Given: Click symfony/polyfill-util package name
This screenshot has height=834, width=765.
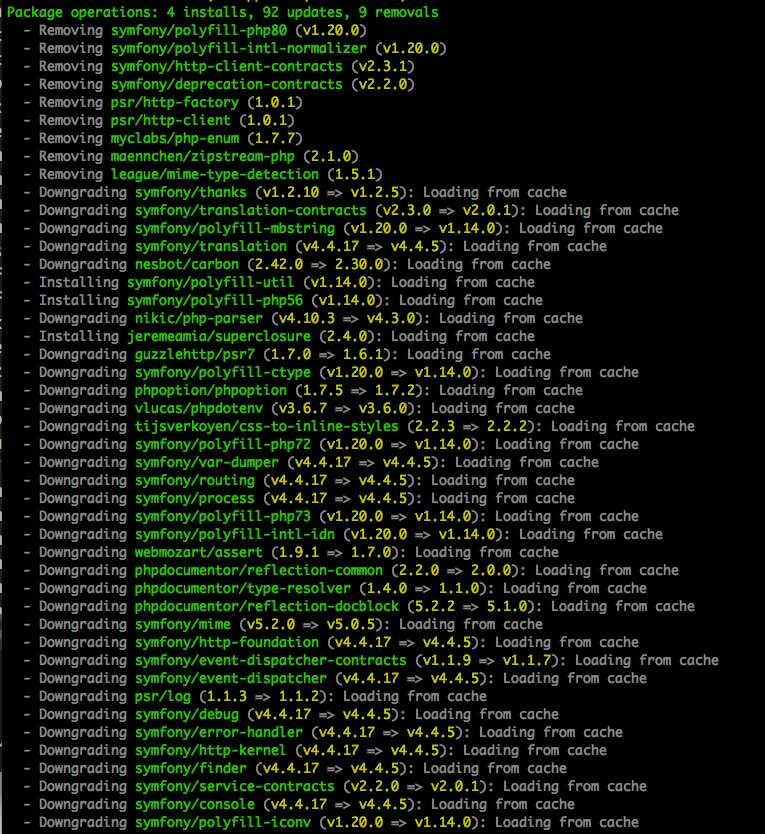Looking at the screenshot, I should [211, 282].
